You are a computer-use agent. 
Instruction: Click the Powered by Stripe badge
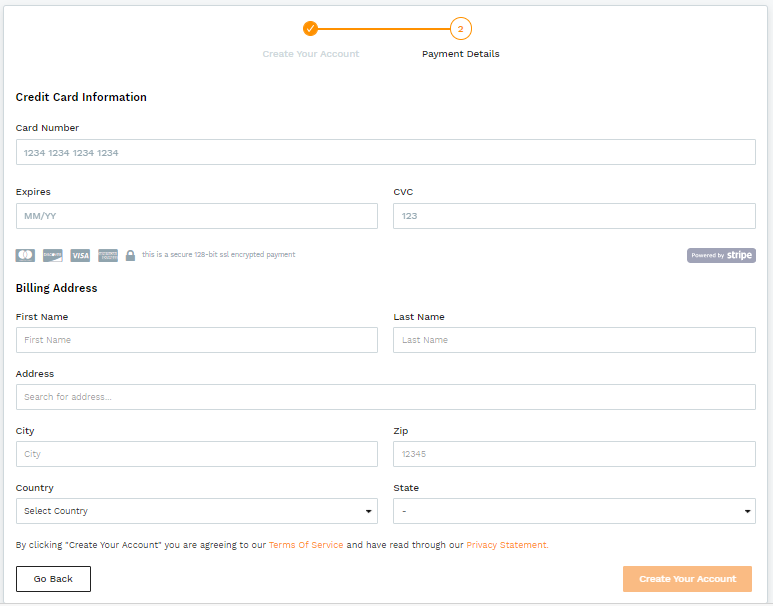[x=721, y=255]
